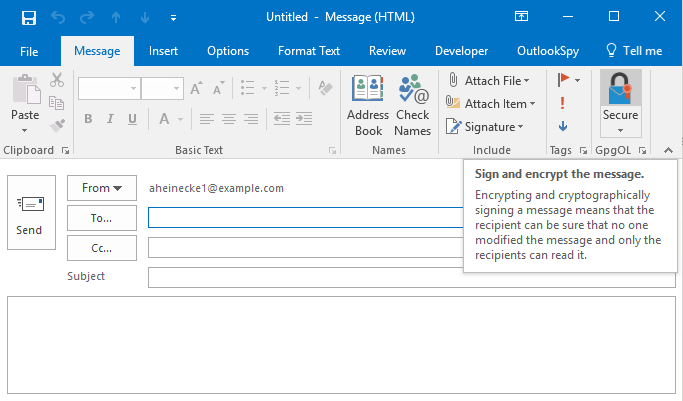Screen dimensions: 683x401
Task: Switch to the Insert tab
Action: click(x=164, y=51)
